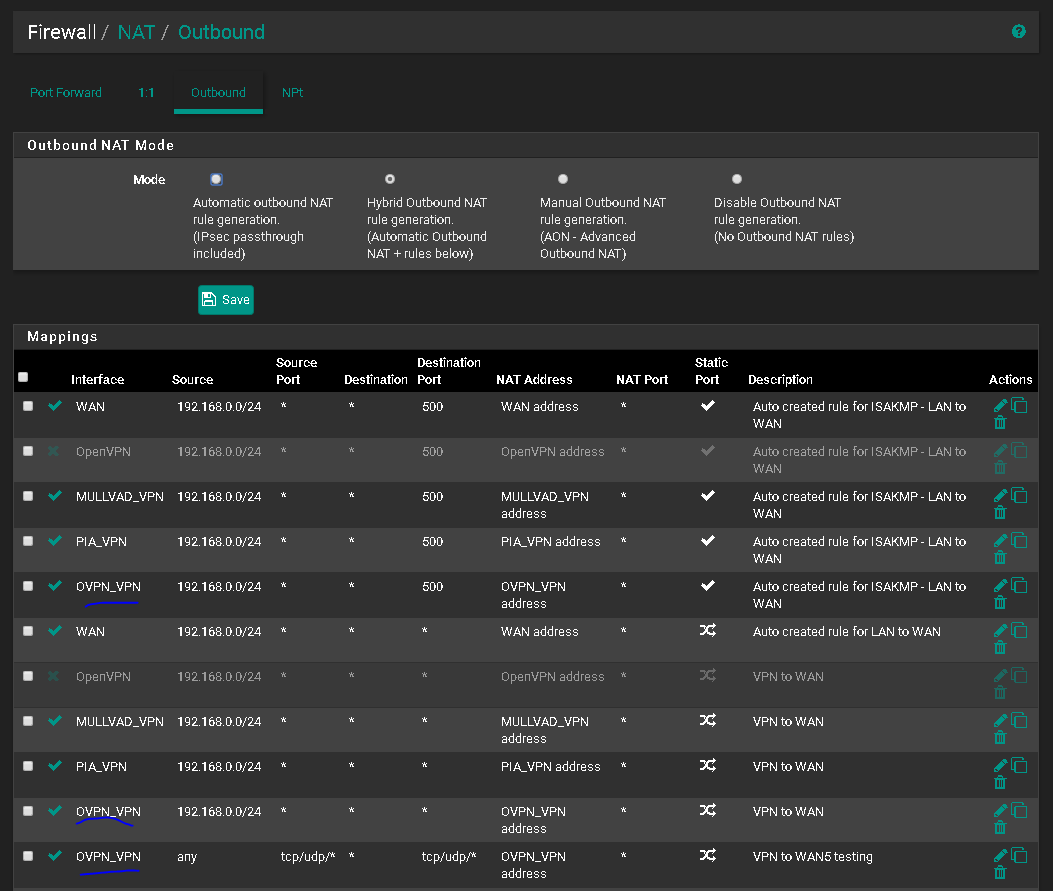The image size is (1053, 891).
Task: Toggle enabled checkmark on first WAN rule
Action: (55, 406)
